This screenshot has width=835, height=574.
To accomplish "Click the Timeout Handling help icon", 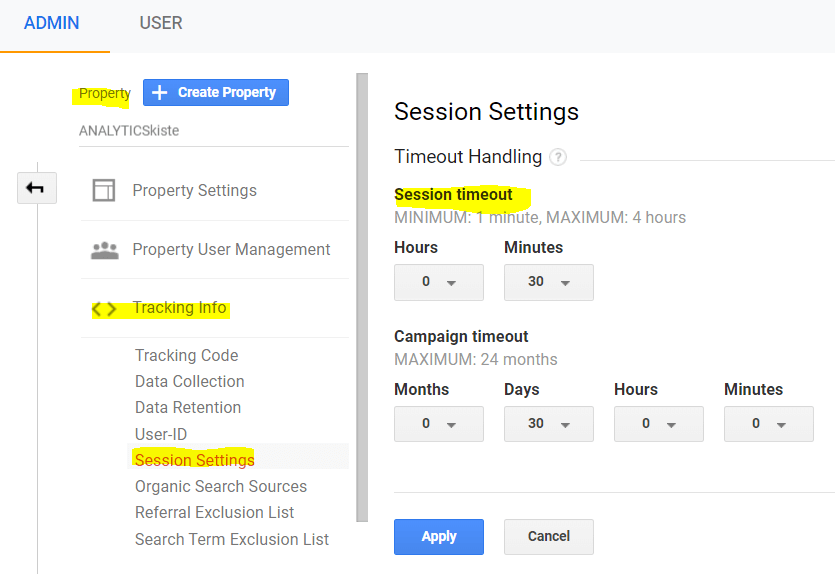I will click(558, 157).
